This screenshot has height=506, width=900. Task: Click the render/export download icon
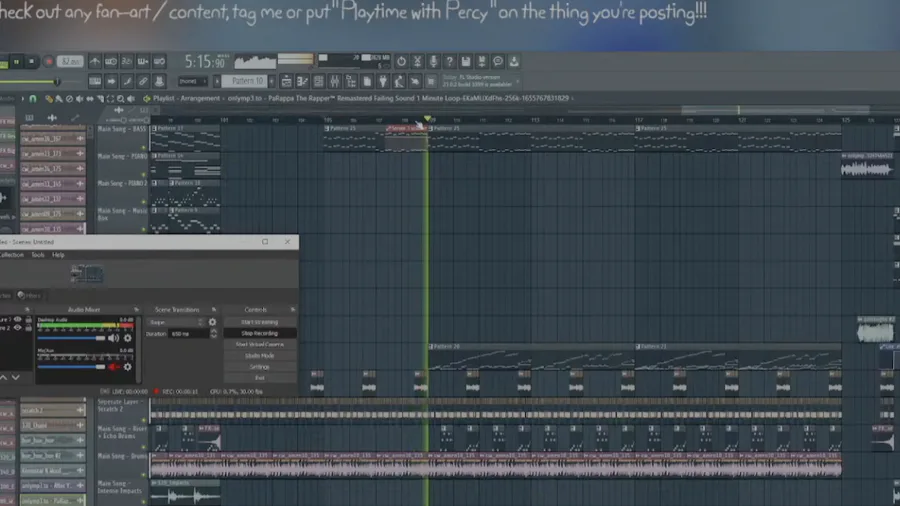point(514,61)
